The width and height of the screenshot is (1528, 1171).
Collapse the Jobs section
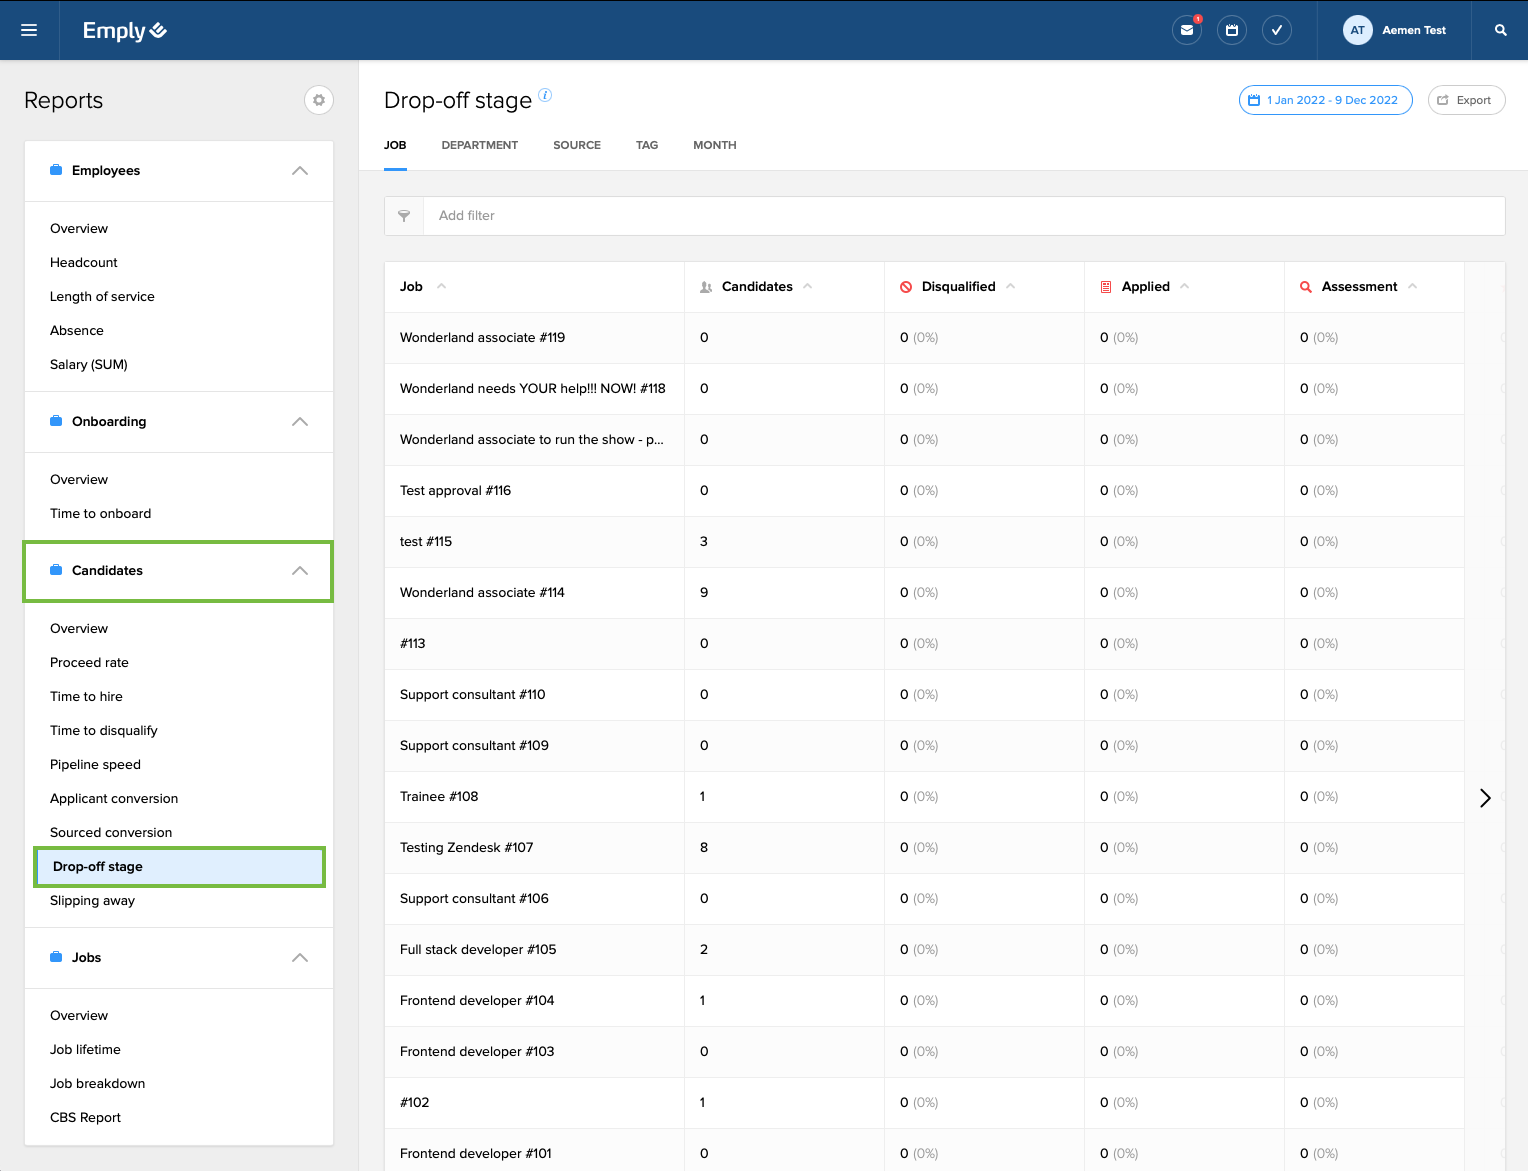coord(299,958)
